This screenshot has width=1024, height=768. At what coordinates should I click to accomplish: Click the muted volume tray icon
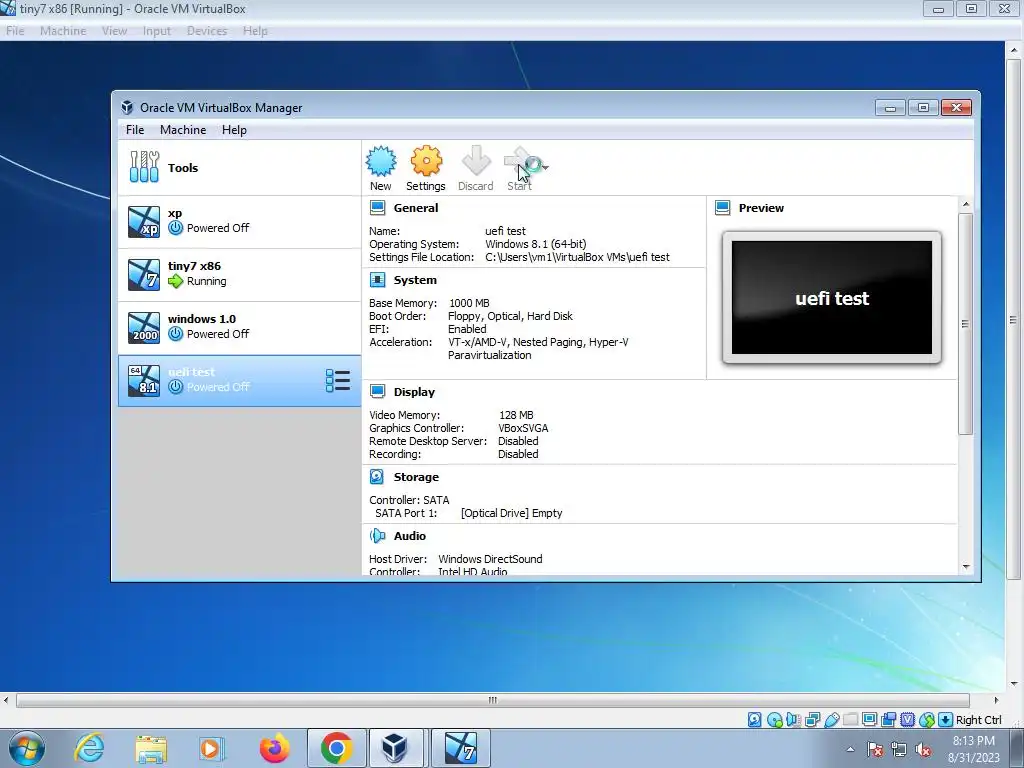[923, 749]
